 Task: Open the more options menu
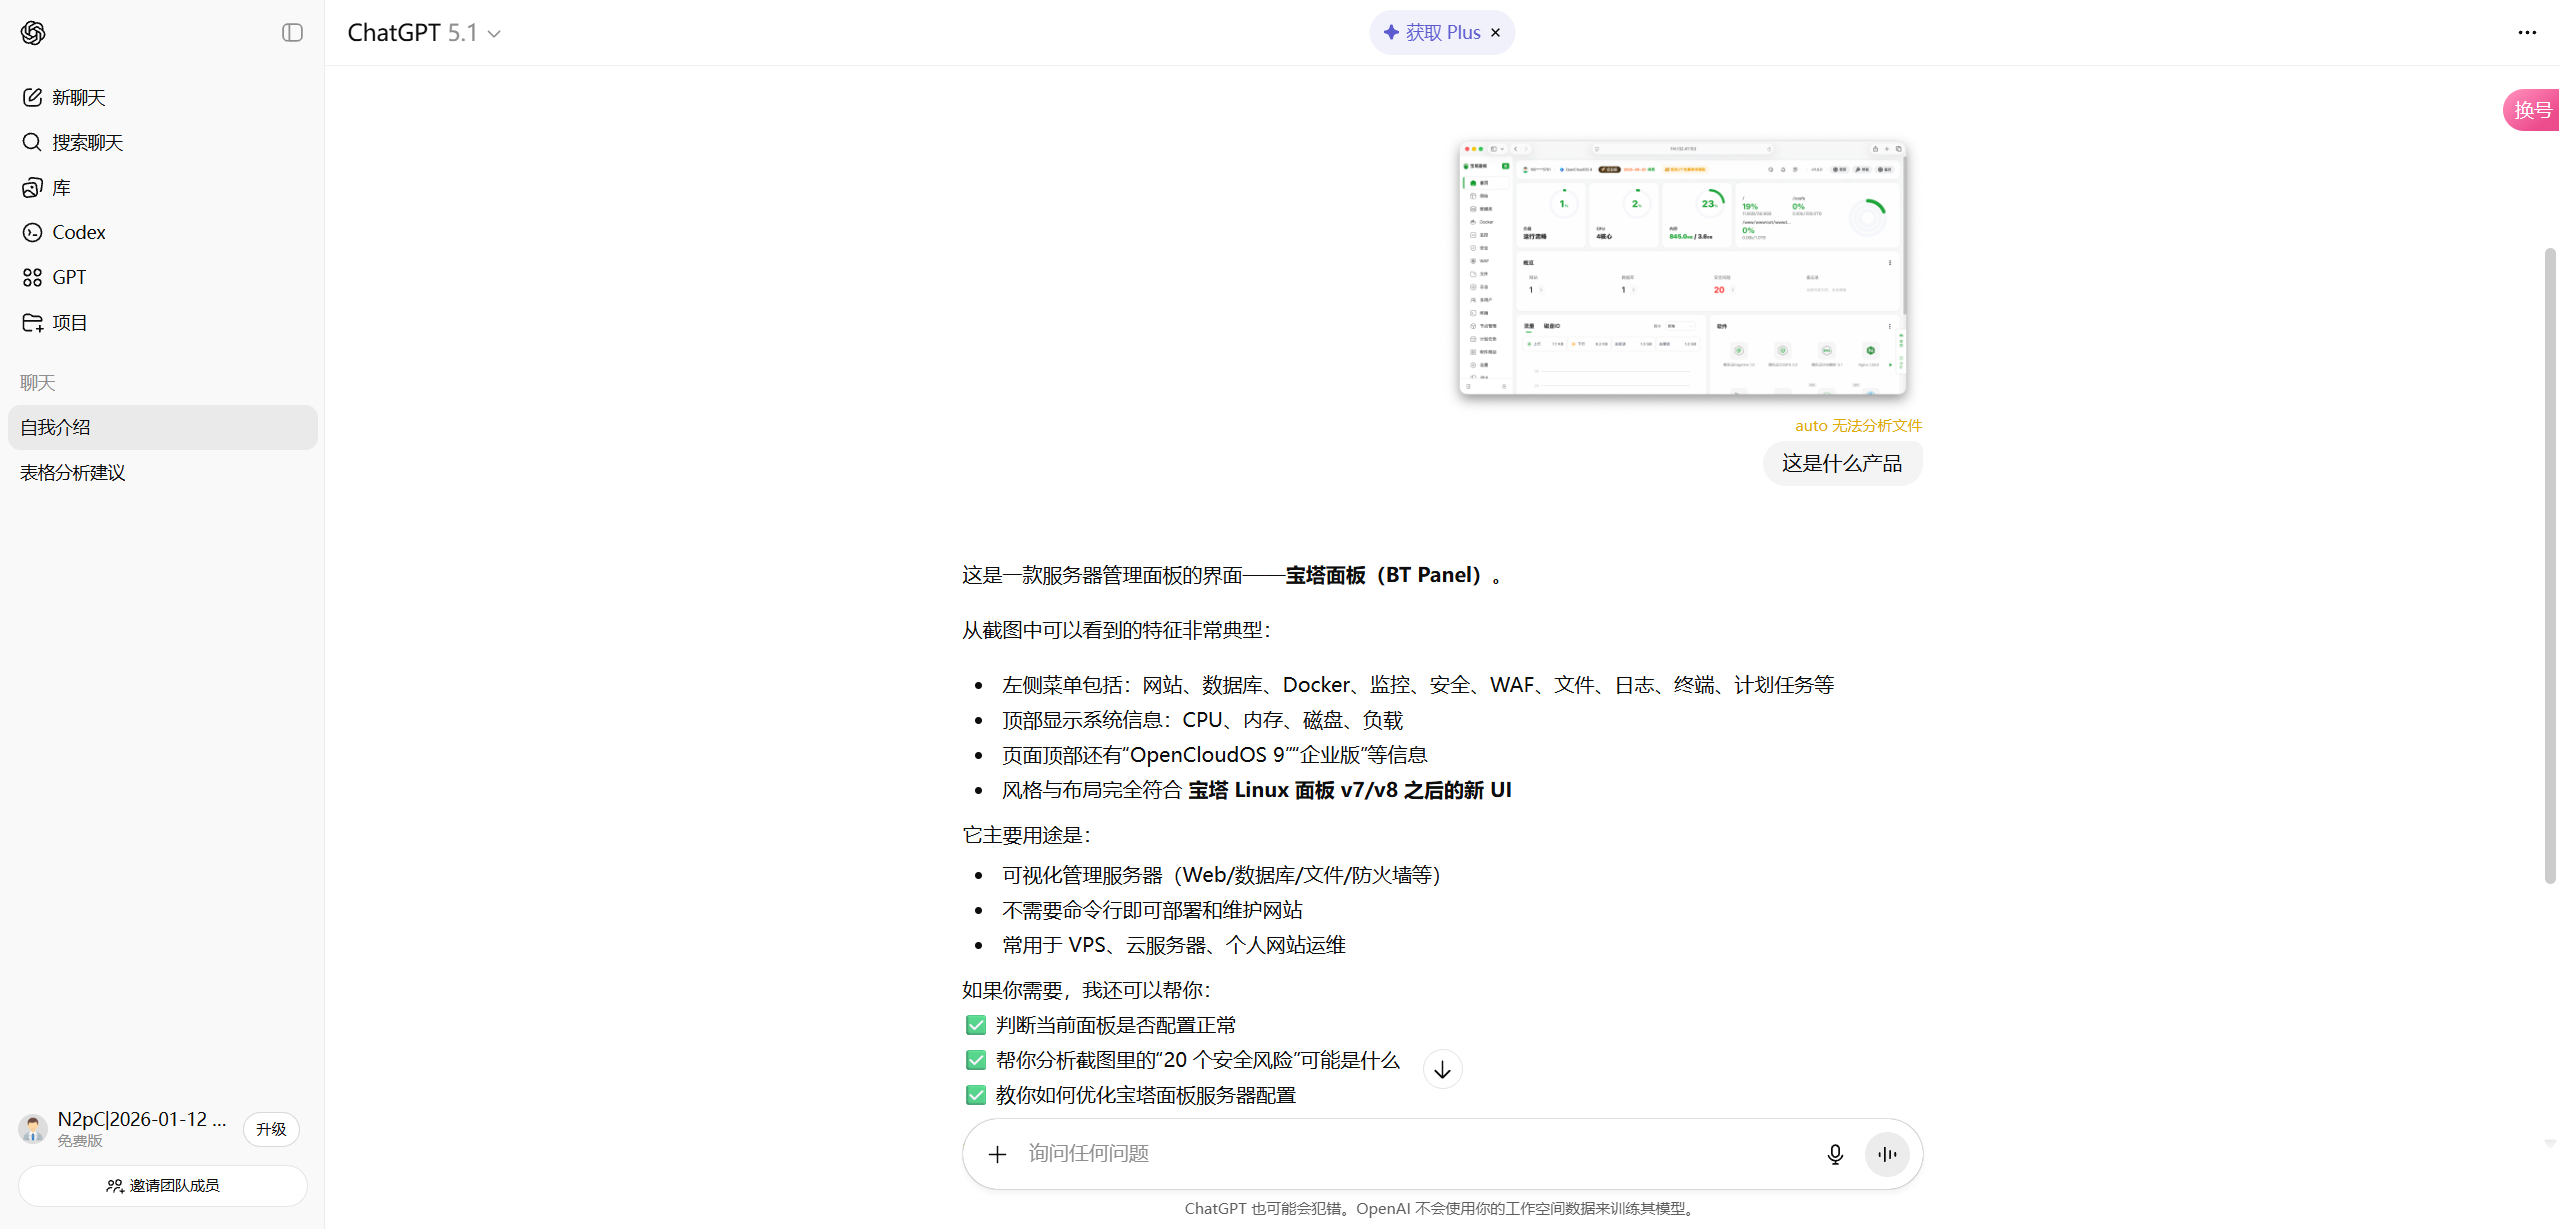pos(2528,33)
